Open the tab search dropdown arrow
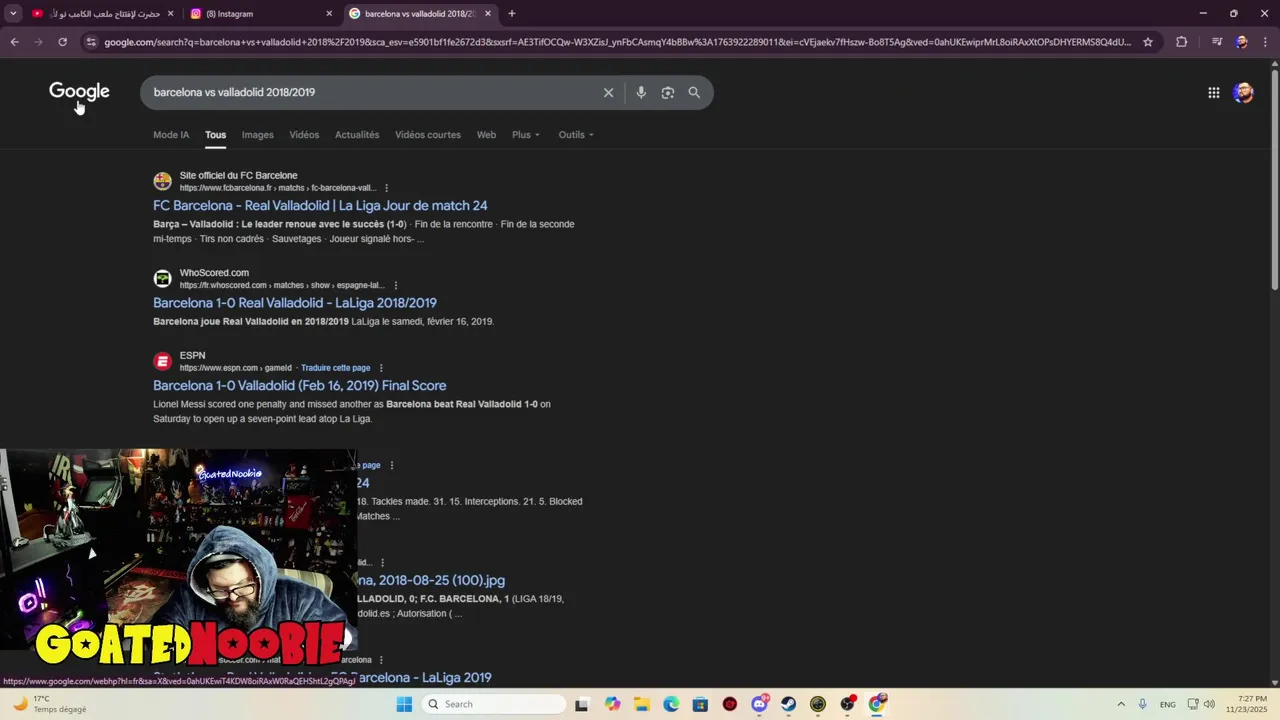The height and width of the screenshot is (720, 1280). pyautogui.click(x=13, y=14)
